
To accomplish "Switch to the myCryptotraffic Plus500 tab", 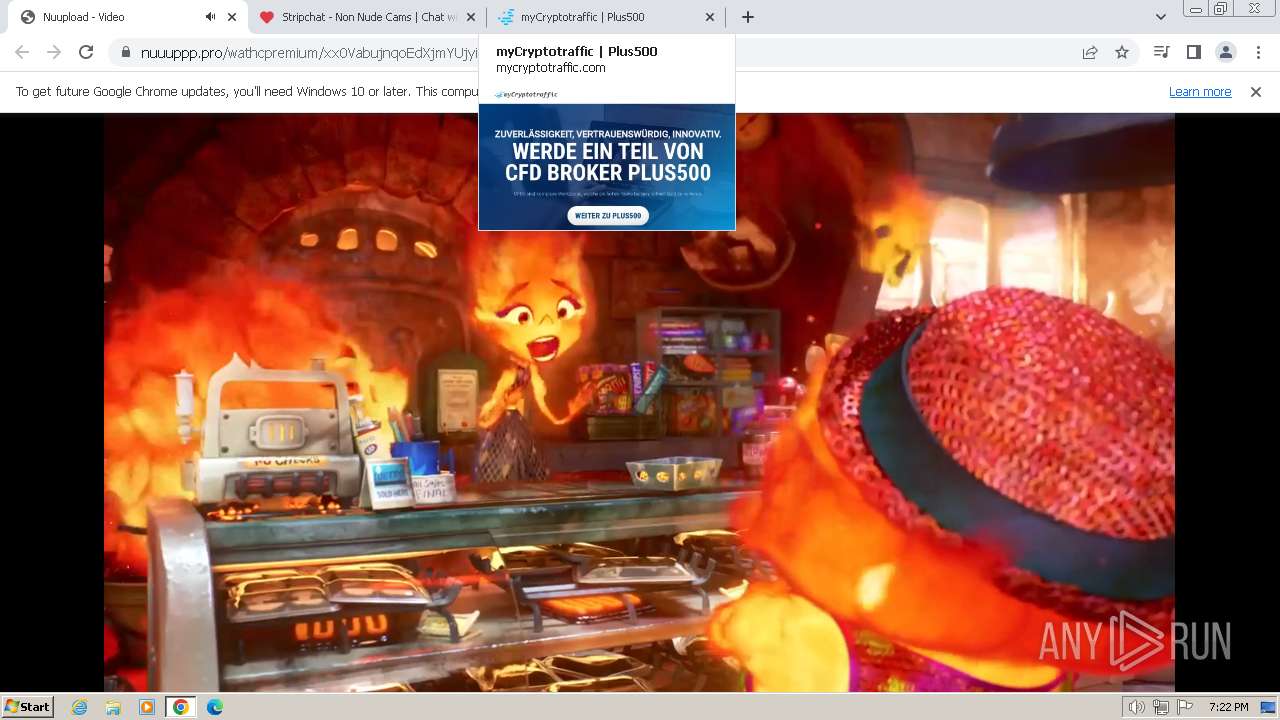I will 606,17.
